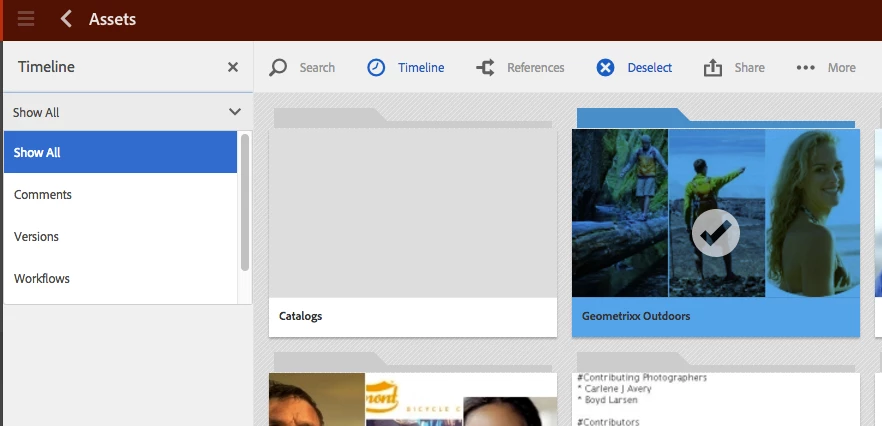Screen dimensions: 882x426
Task: Share asset using the Share label
Action: [x=750, y=68]
